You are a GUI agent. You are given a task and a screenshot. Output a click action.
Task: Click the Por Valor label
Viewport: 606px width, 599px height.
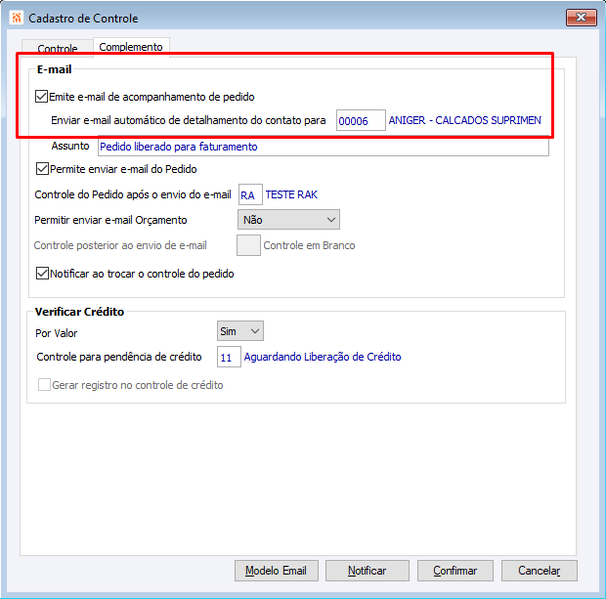[56, 333]
